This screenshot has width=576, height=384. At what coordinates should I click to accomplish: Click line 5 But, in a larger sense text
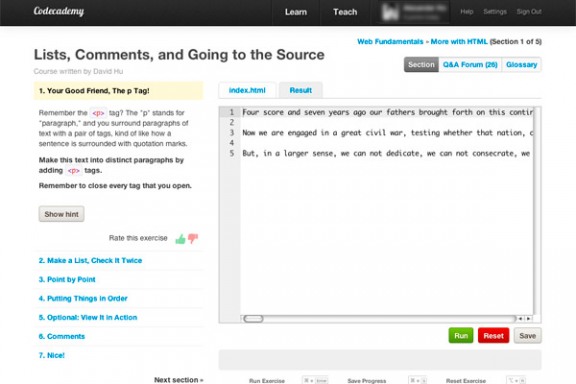pyautogui.click(x=386, y=153)
